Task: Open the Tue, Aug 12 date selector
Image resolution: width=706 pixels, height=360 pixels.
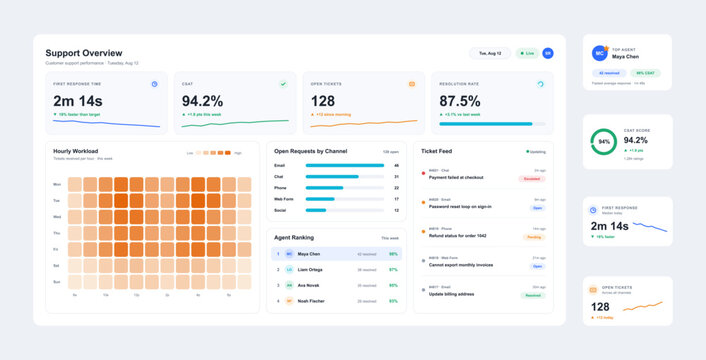Action: coord(490,53)
